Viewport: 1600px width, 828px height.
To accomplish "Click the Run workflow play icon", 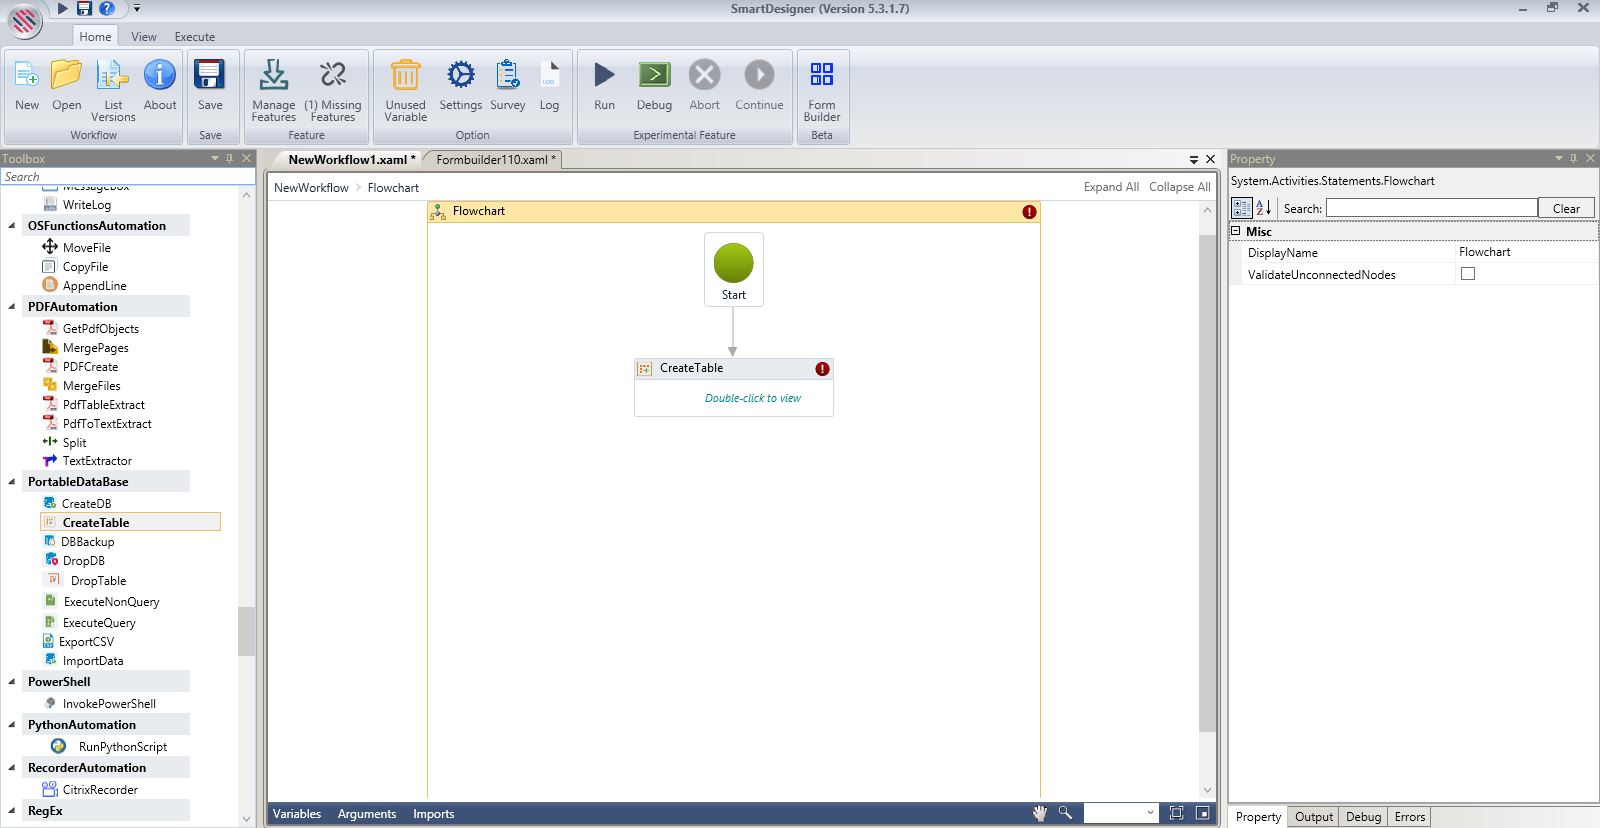I will click(604, 76).
